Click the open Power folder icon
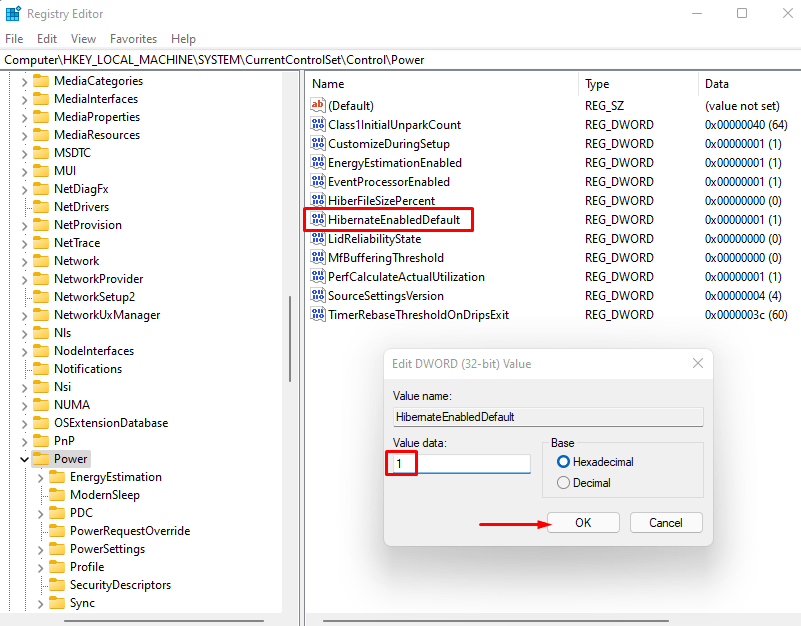Viewport: 801px width, 626px height. [x=41, y=458]
